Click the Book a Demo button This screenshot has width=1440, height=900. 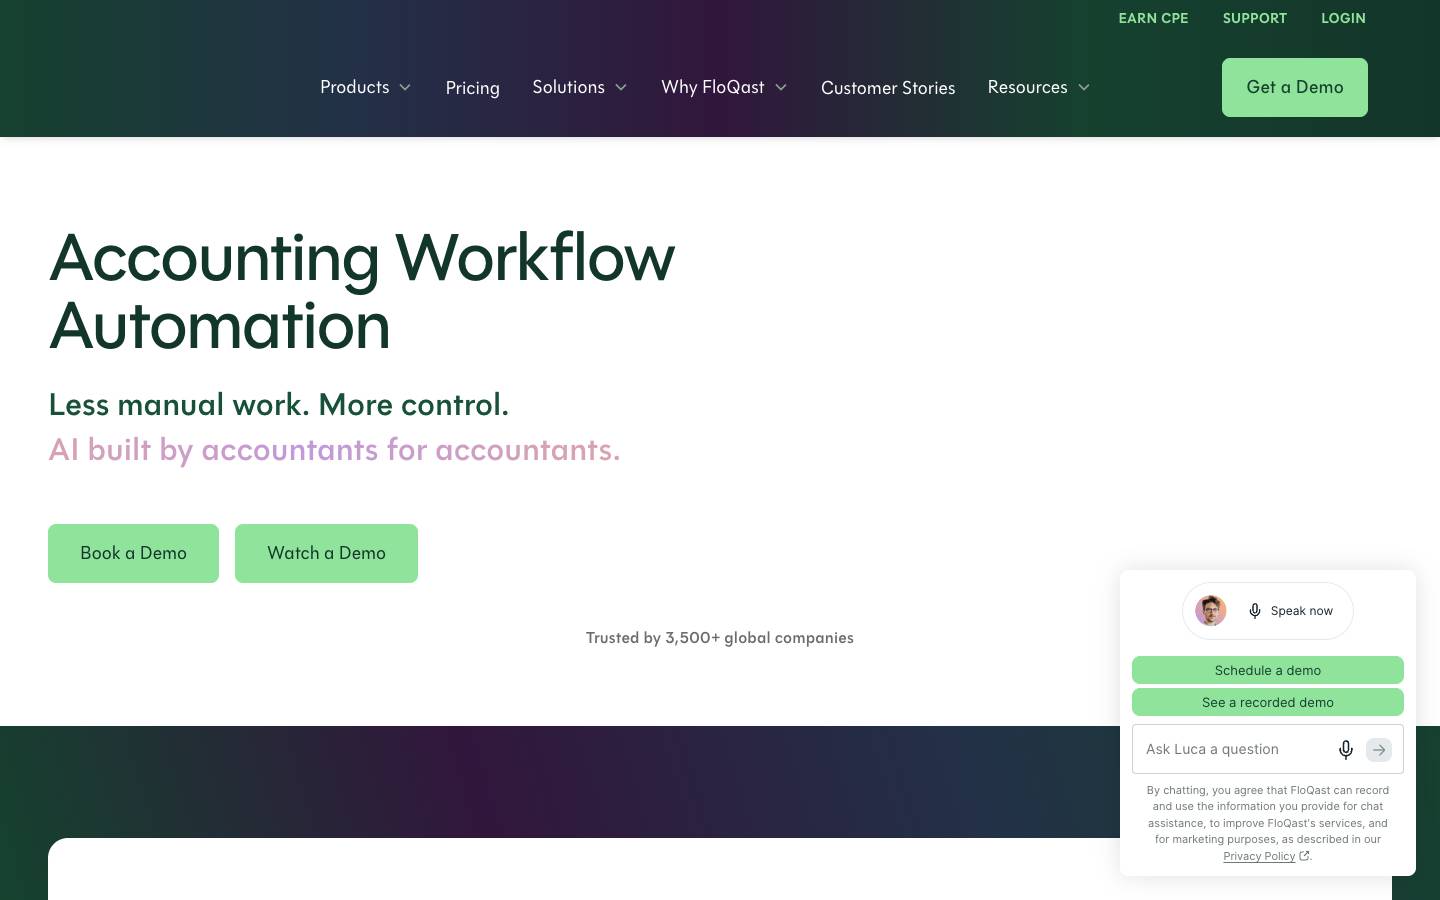(133, 553)
